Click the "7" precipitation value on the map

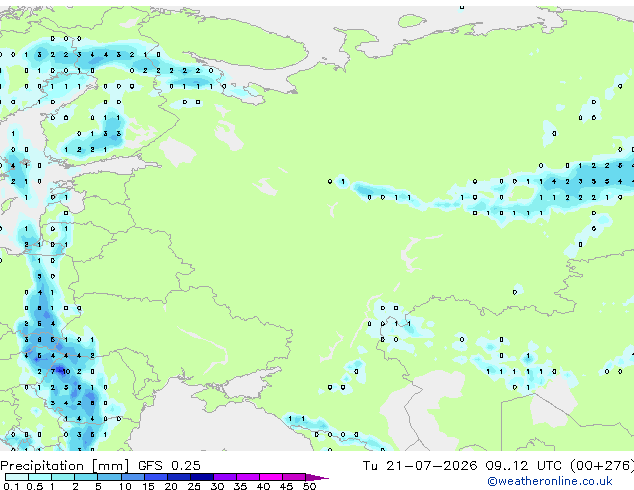coord(53,372)
